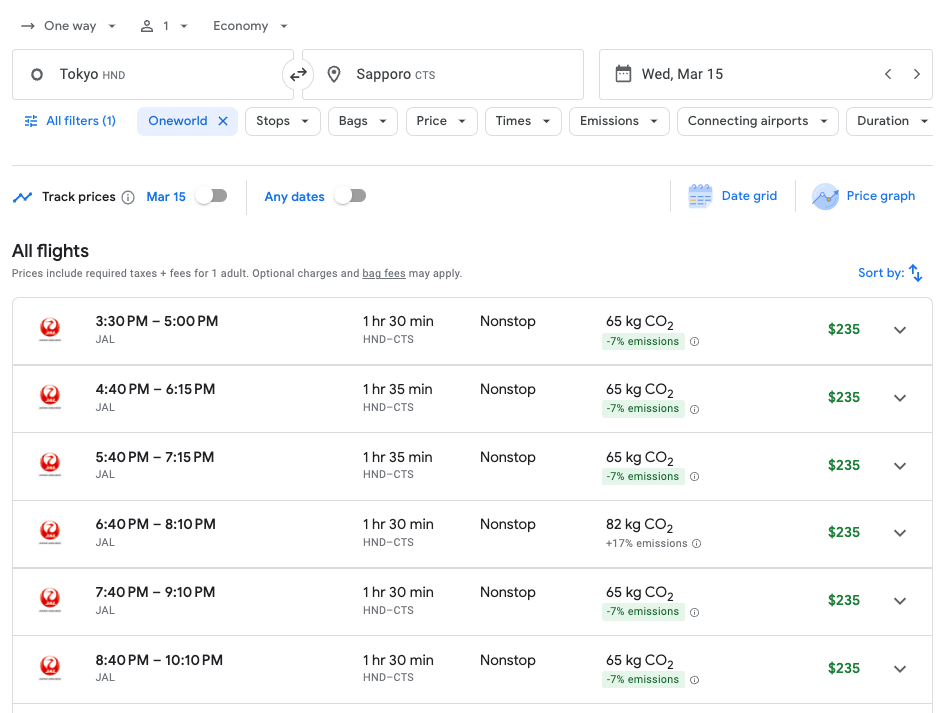
Task: Open the Economy cabin class menu
Action: click(249, 25)
